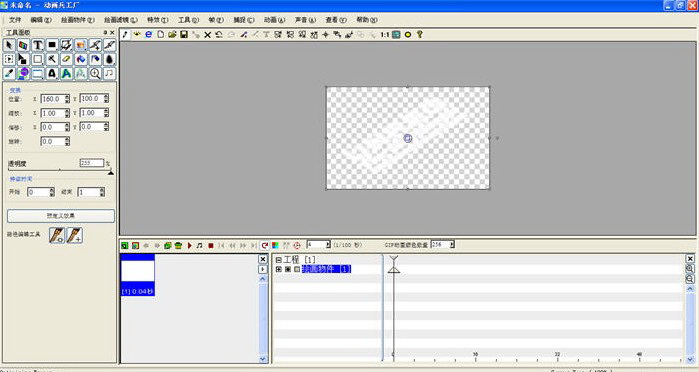Image resolution: width=699 pixels, height=372 pixels.
Task: Click the music note tool icon
Action: point(109,74)
